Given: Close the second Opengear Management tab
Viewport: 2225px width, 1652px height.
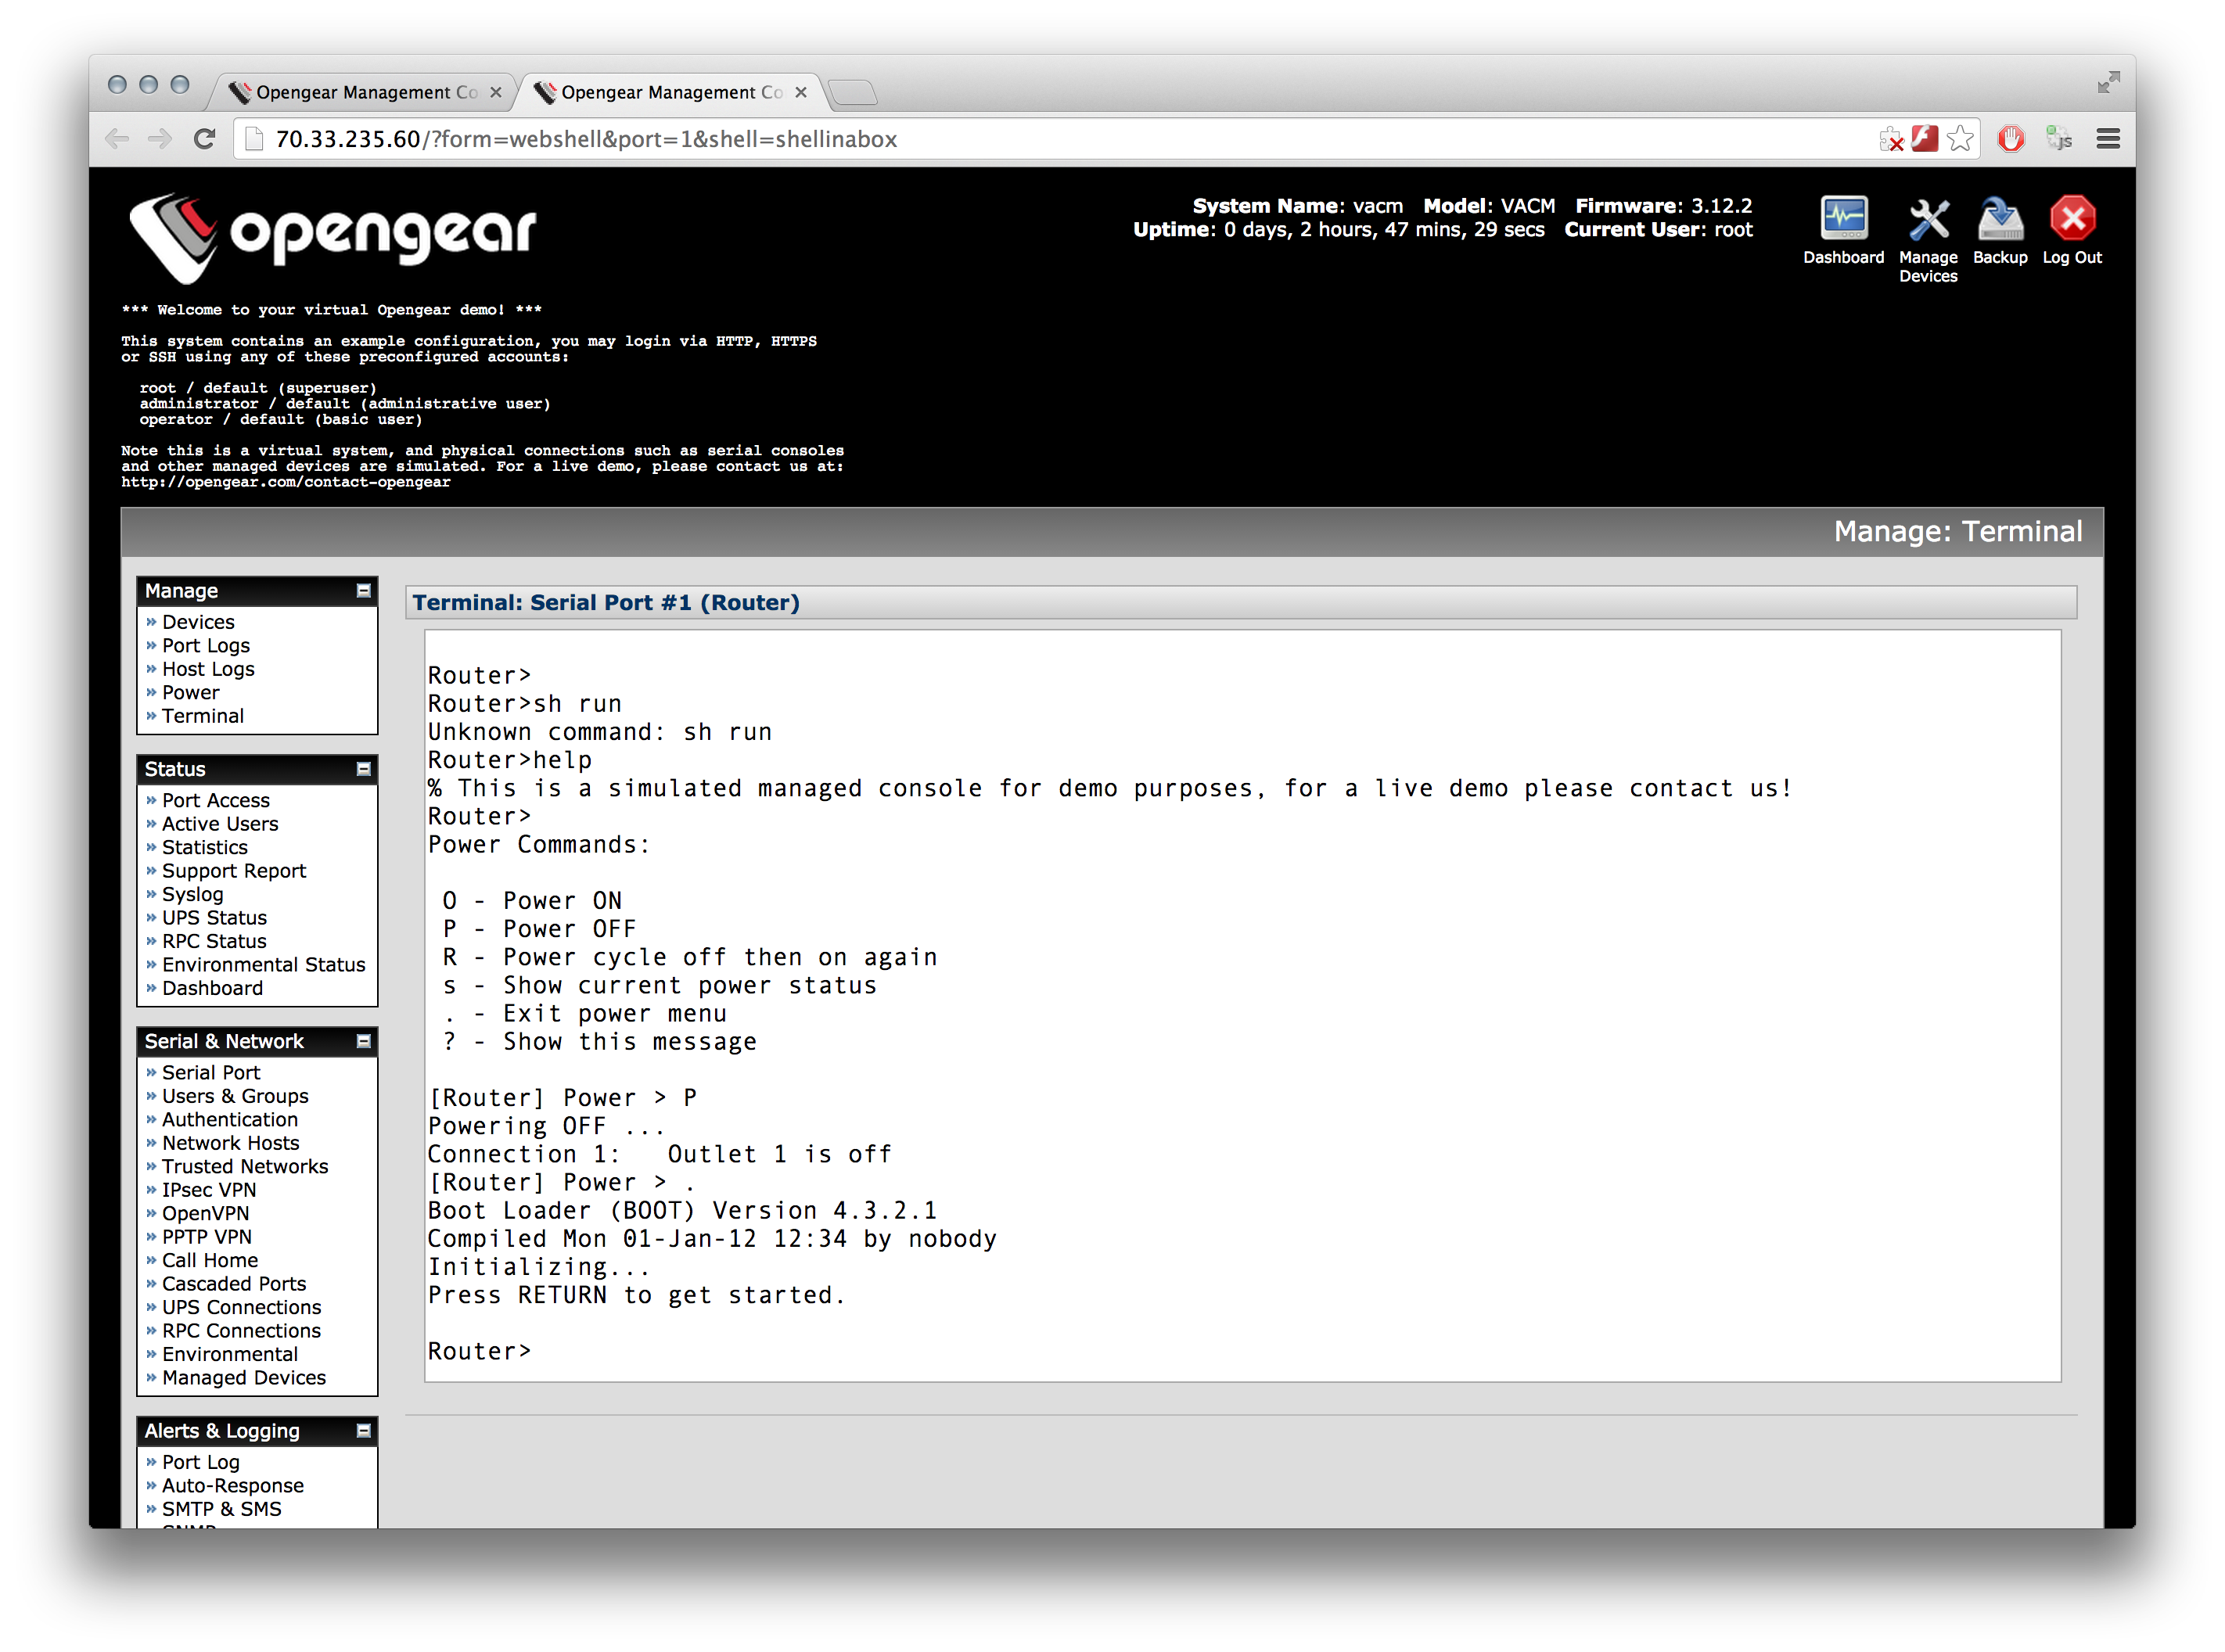Looking at the screenshot, I should (801, 92).
